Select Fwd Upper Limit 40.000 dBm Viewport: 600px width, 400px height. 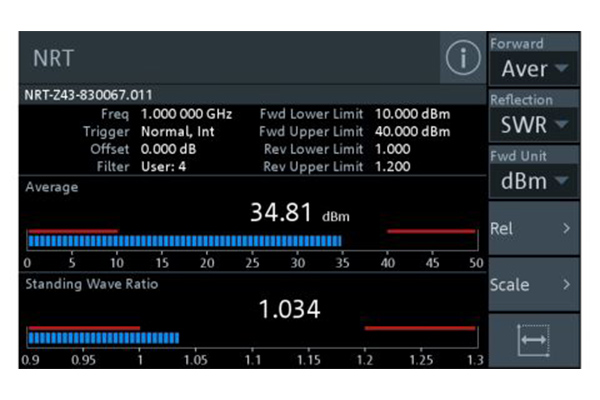[x=412, y=132]
